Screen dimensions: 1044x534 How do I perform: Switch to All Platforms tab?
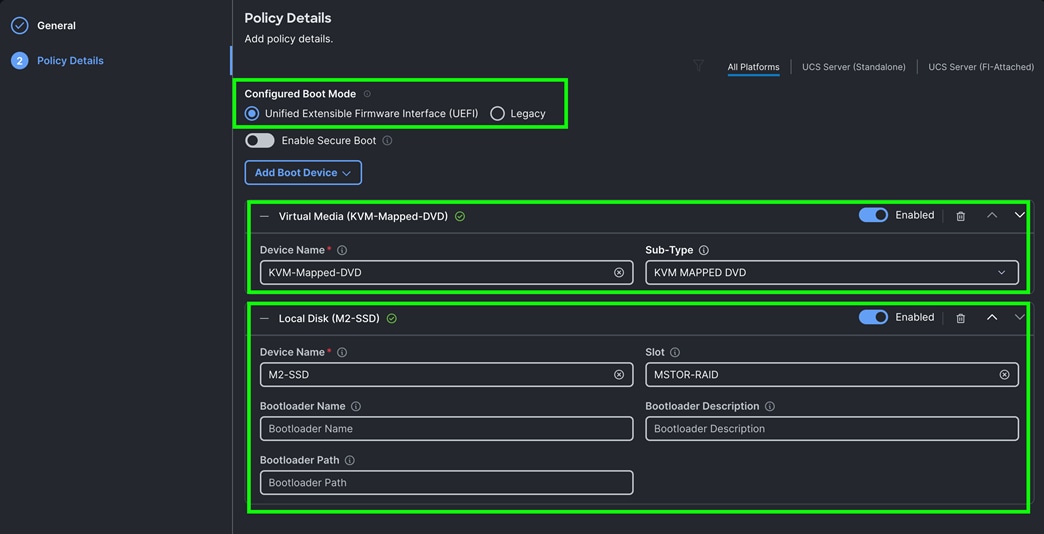coord(753,67)
